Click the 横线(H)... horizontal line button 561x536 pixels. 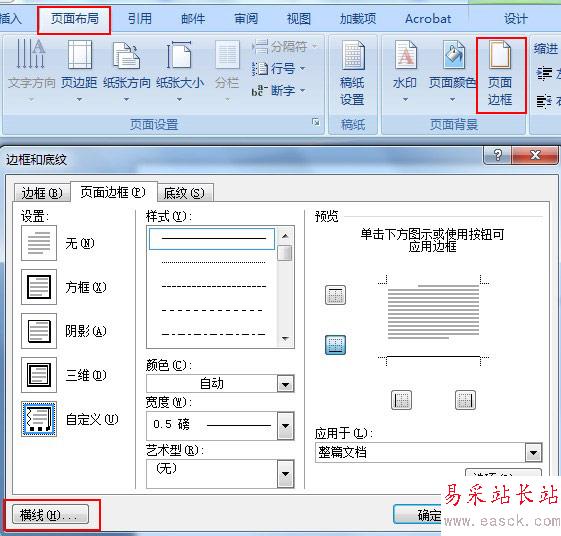point(50,515)
